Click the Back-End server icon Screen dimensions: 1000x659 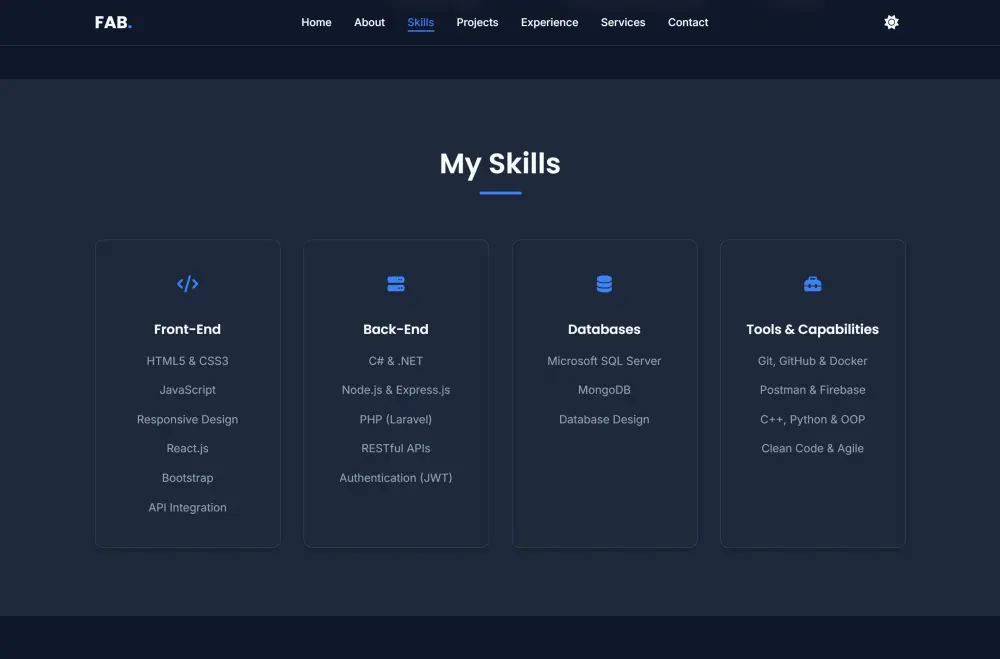395,284
